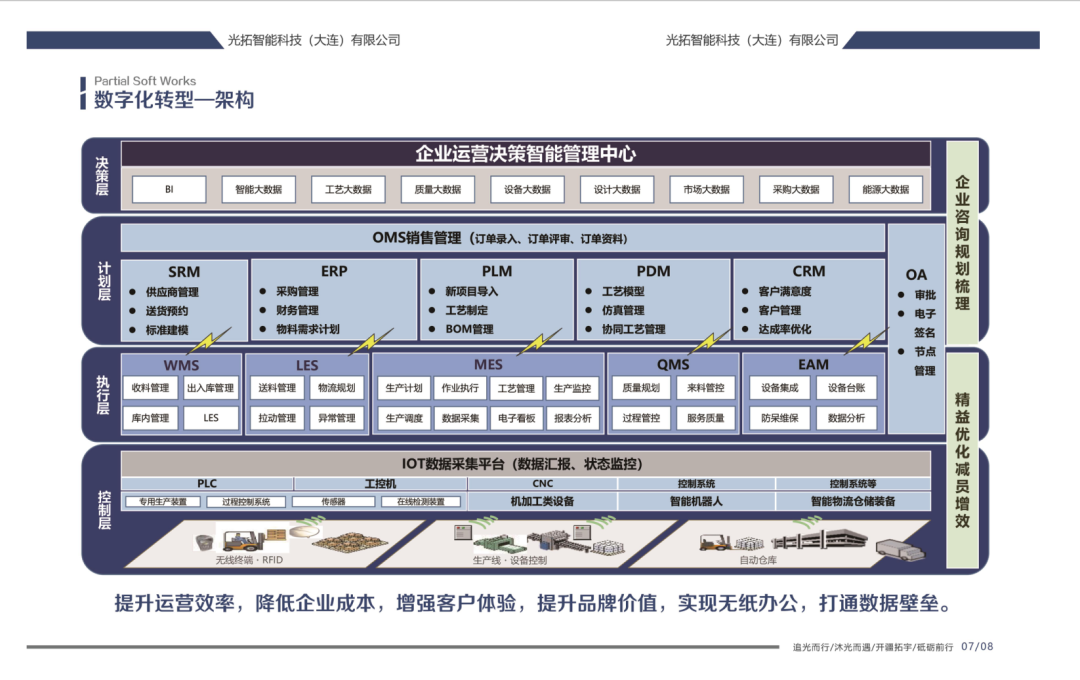
Task: Click the OA column heading
Action: tap(916, 275)
